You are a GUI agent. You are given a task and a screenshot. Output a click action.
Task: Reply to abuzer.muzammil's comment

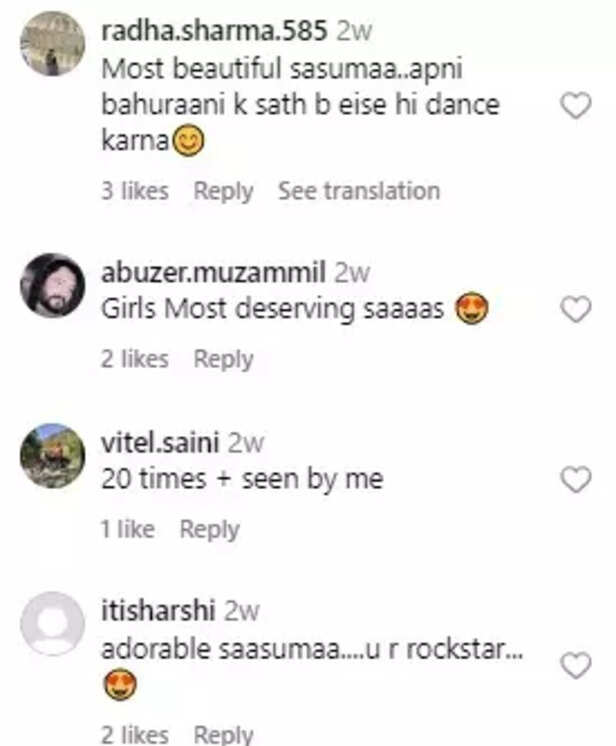click(x=223, y=359)
